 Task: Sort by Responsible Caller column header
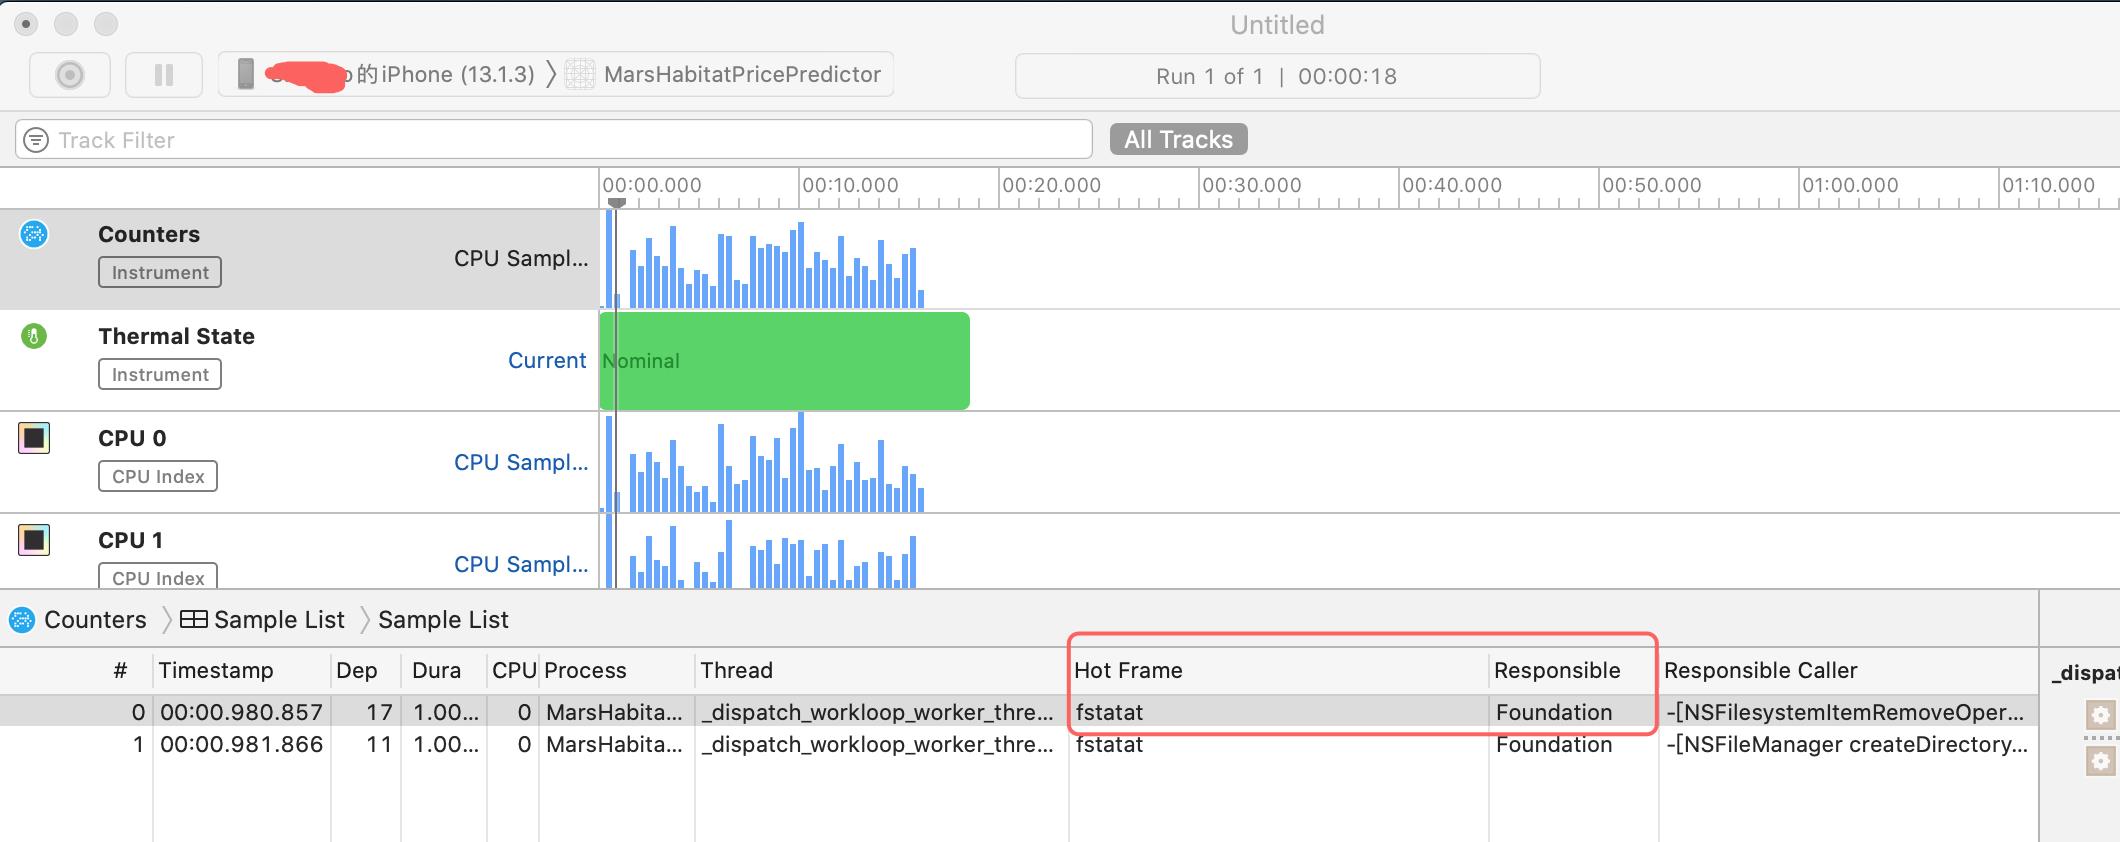(x=1760, y=670)
